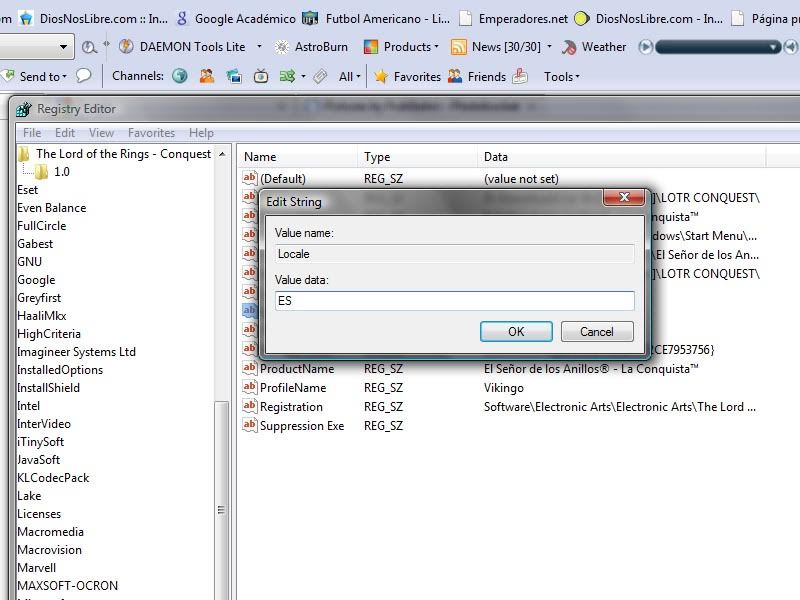
Task: Select the Macromedia registry key
Action: pos(51,532)
